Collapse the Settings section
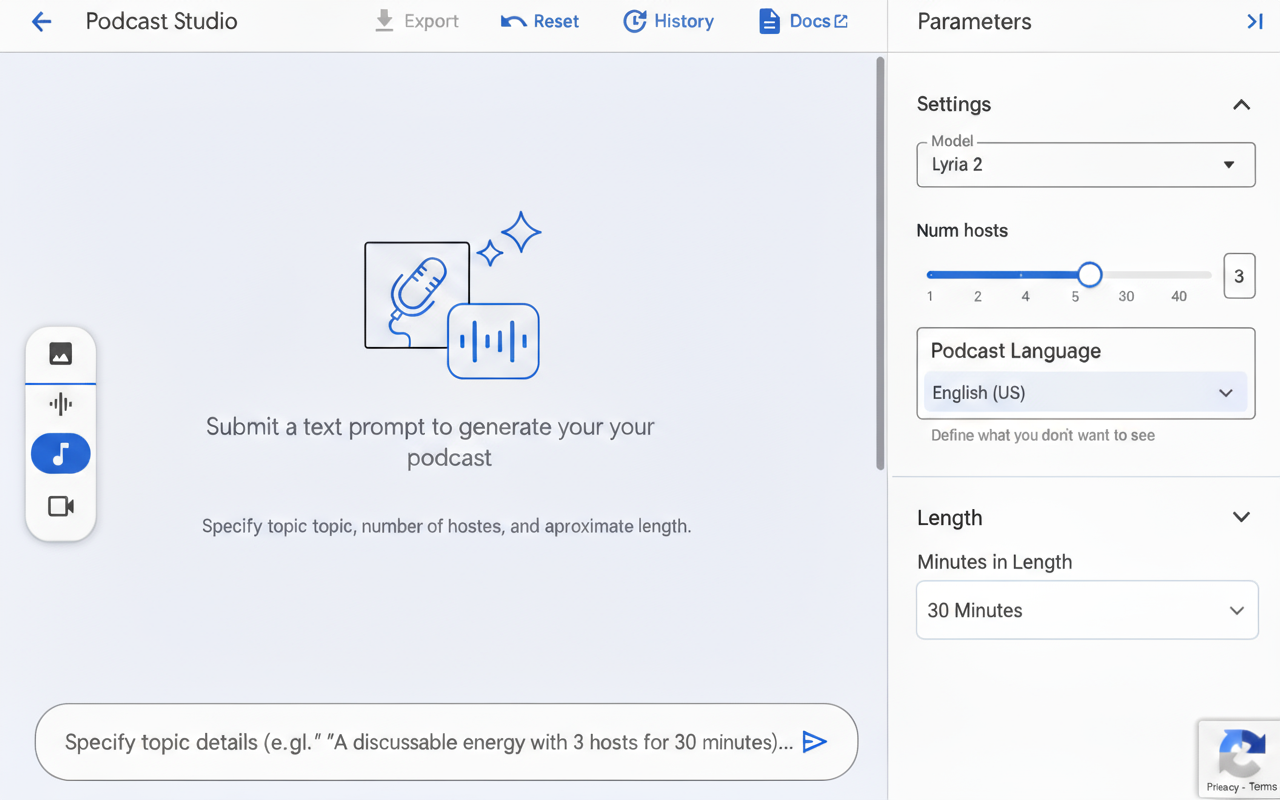This screenshot has width=1280, height=800. click(x=1241, y=104)
